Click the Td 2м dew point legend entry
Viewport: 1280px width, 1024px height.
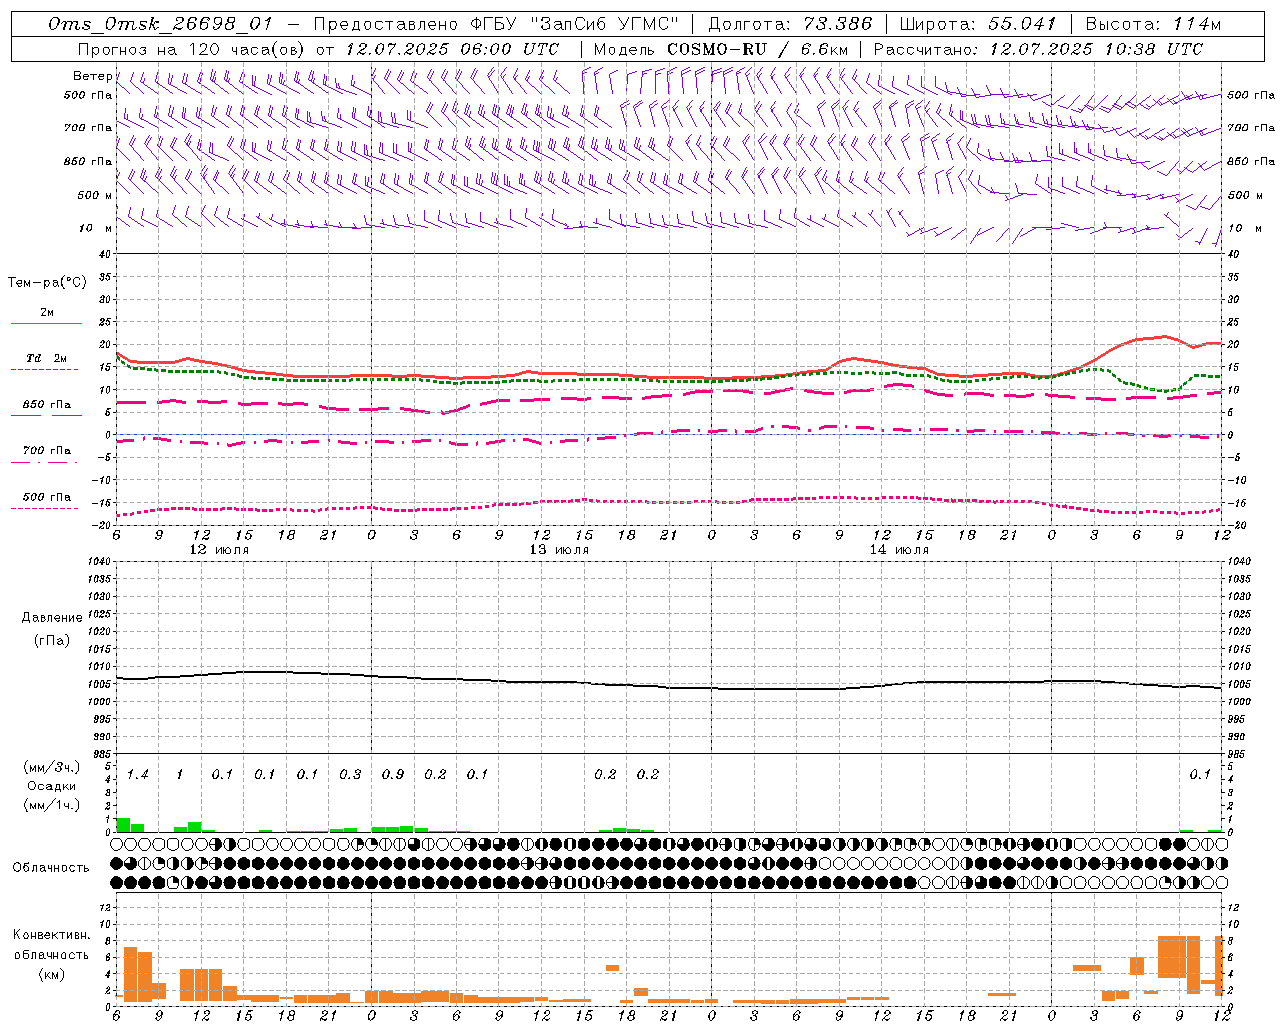point(47,358)
